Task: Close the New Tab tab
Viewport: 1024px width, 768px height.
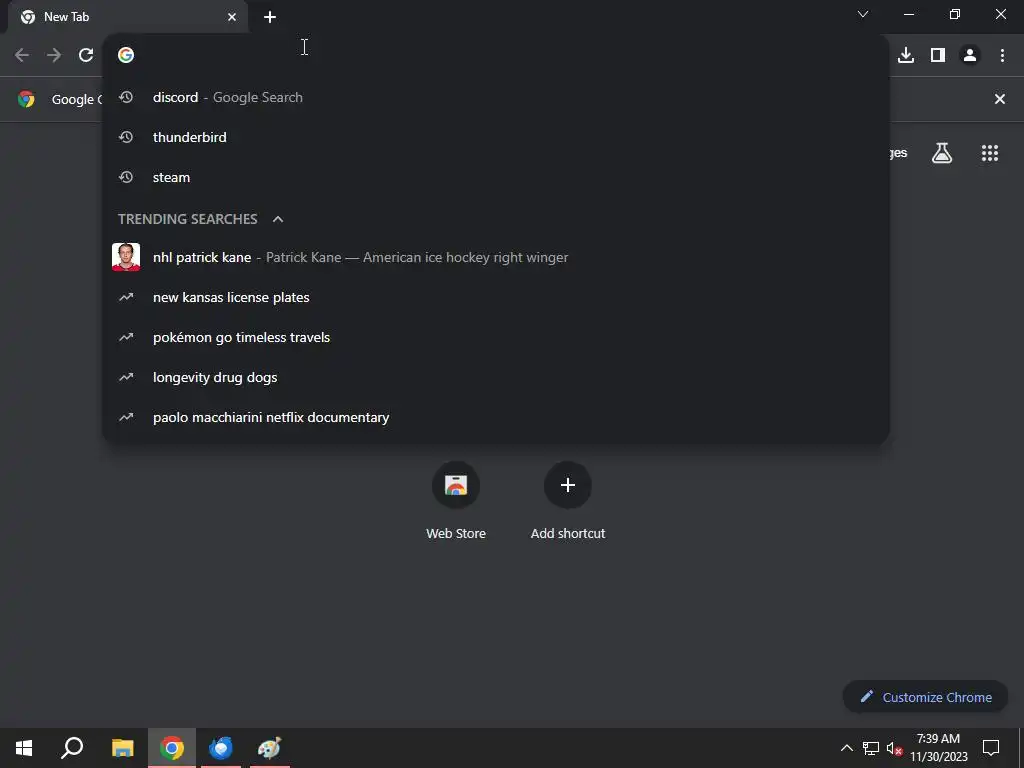Action: (232, 17)
